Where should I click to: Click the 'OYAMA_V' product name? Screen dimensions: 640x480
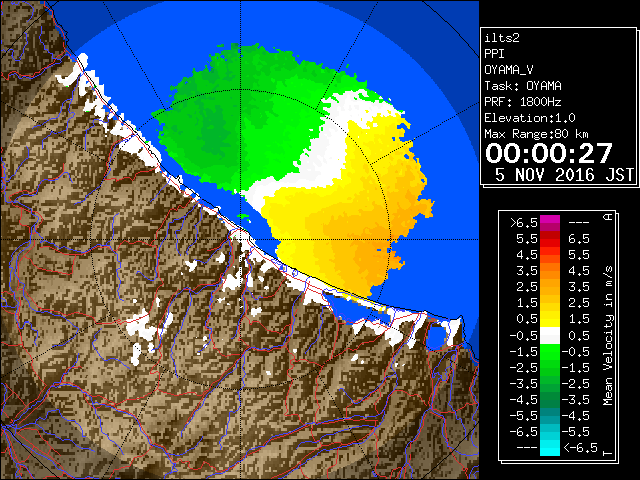(x=509, y=70)
